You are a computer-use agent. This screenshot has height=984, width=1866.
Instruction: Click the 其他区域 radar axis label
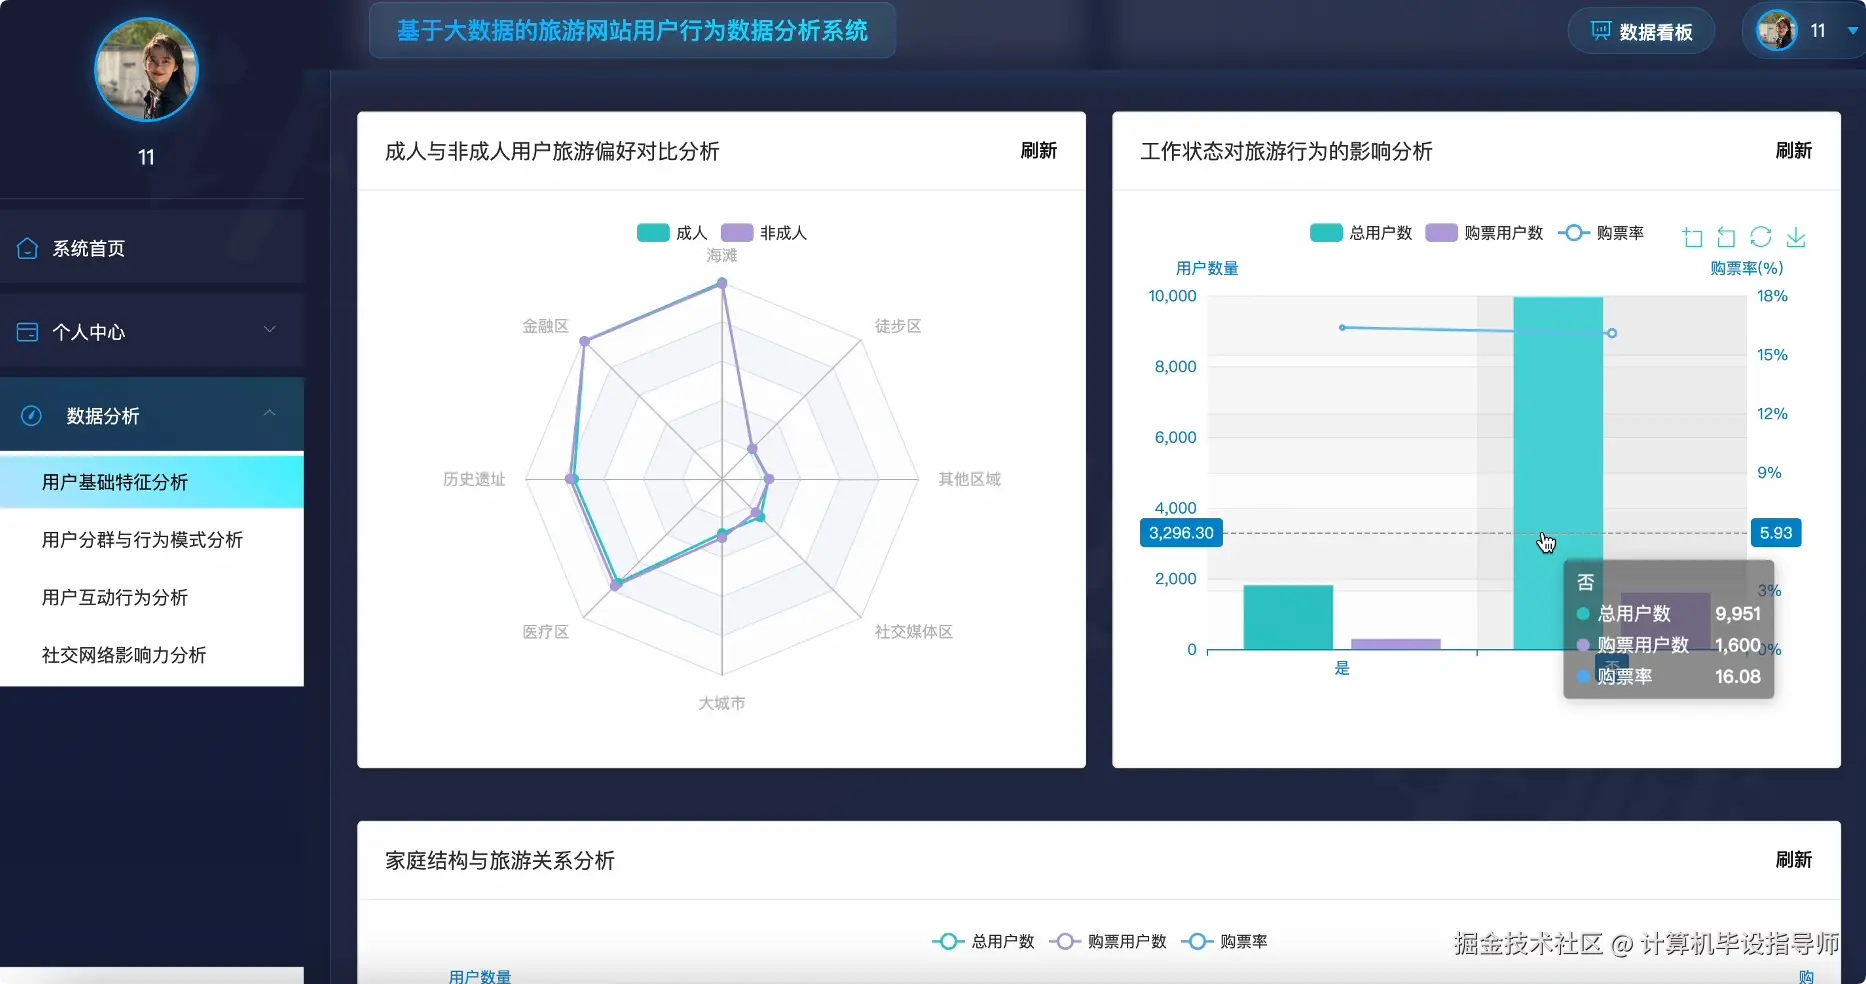click(x=969, y=479)
